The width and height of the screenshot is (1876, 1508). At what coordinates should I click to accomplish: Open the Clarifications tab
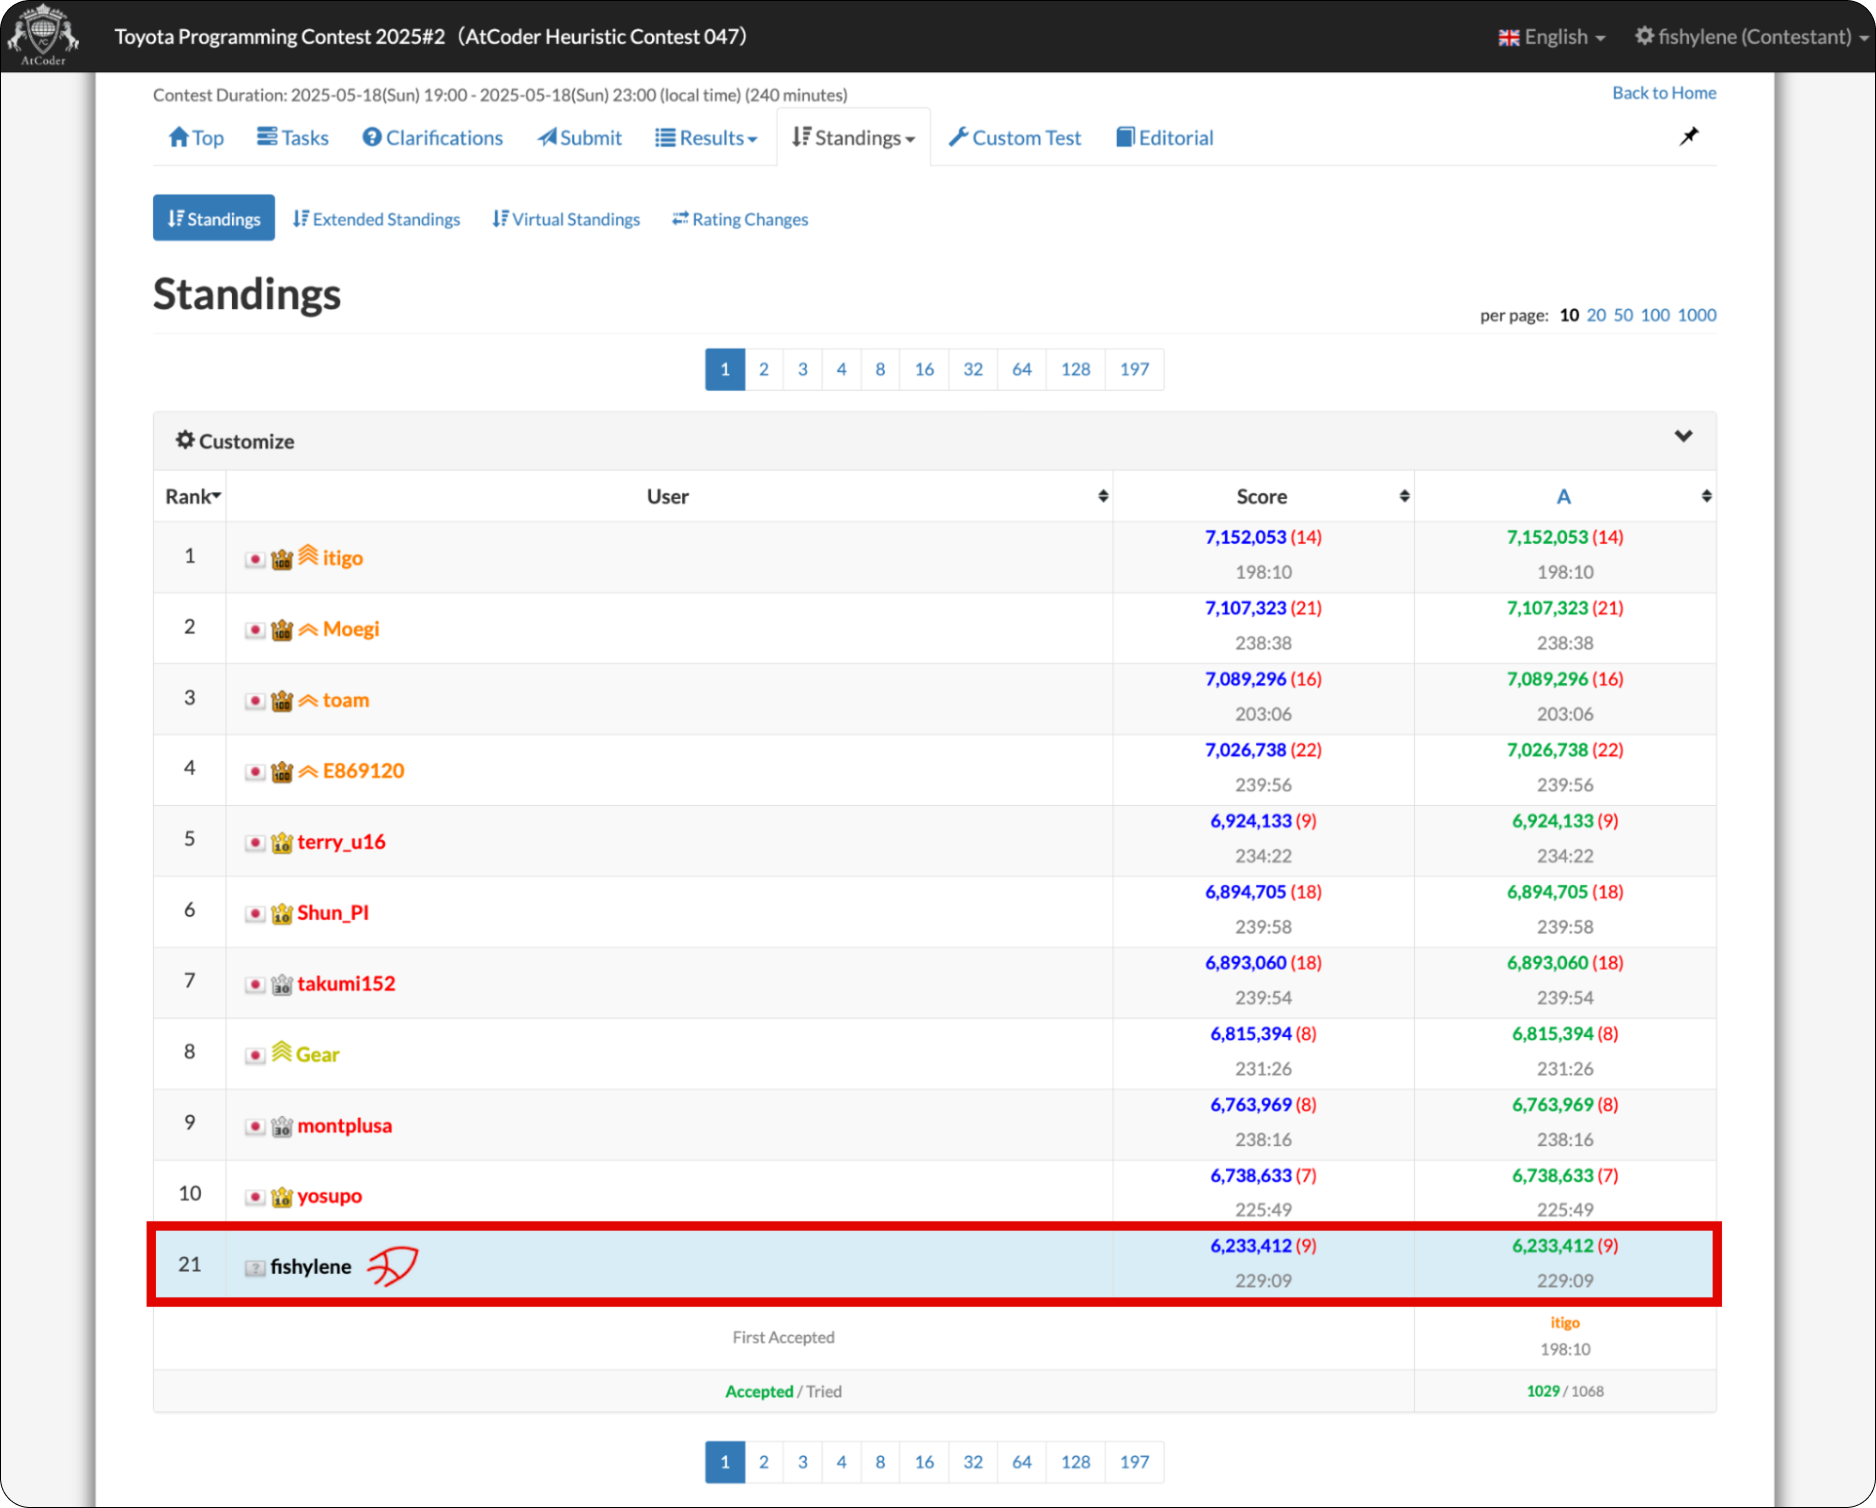[x=432, y=138]
